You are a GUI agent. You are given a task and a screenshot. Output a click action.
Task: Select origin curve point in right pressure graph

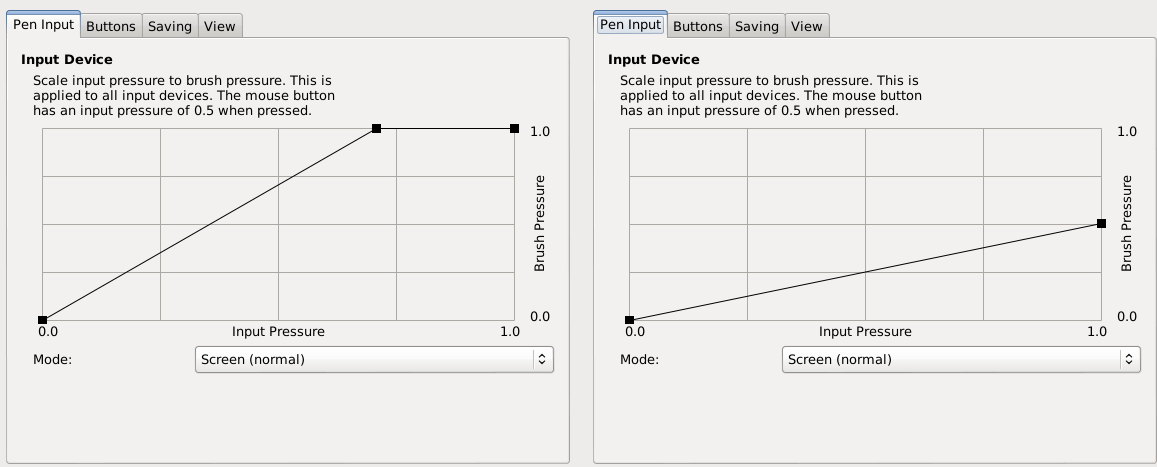[630, 320]
